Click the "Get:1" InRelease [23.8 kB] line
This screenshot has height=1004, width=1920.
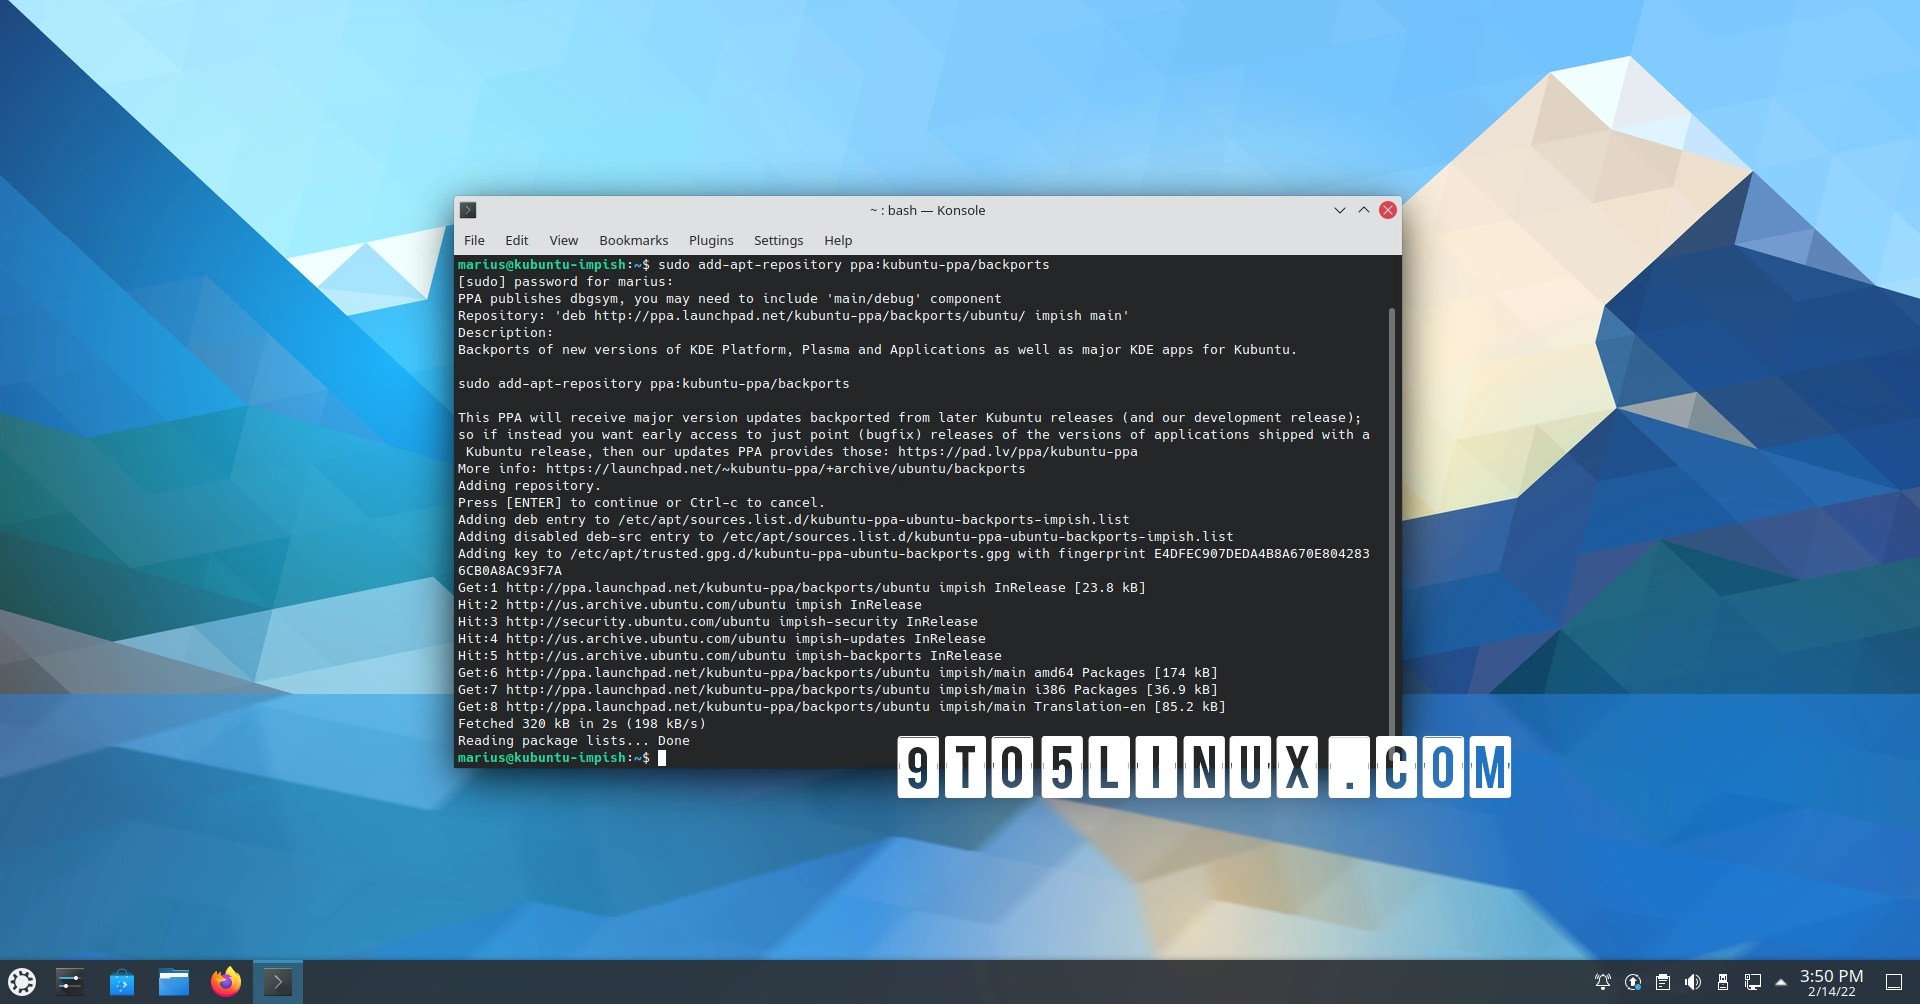[x=802, y=588]
